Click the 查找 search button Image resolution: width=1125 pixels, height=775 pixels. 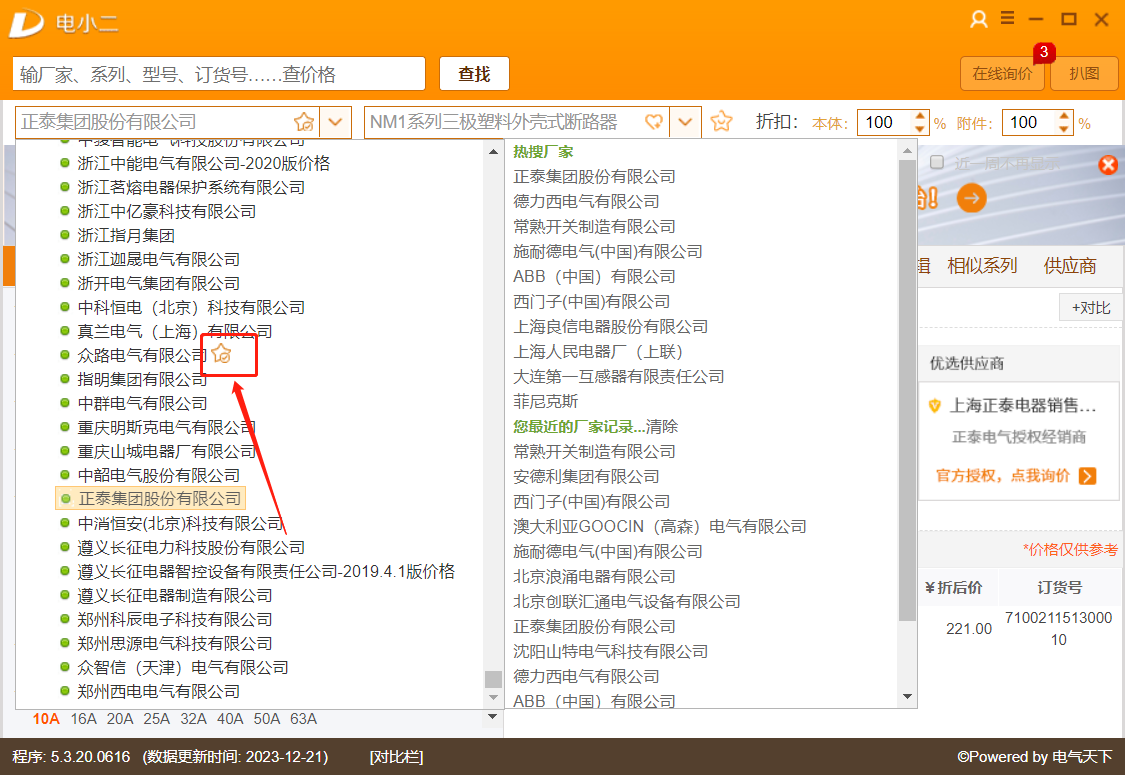pos(474,74)
